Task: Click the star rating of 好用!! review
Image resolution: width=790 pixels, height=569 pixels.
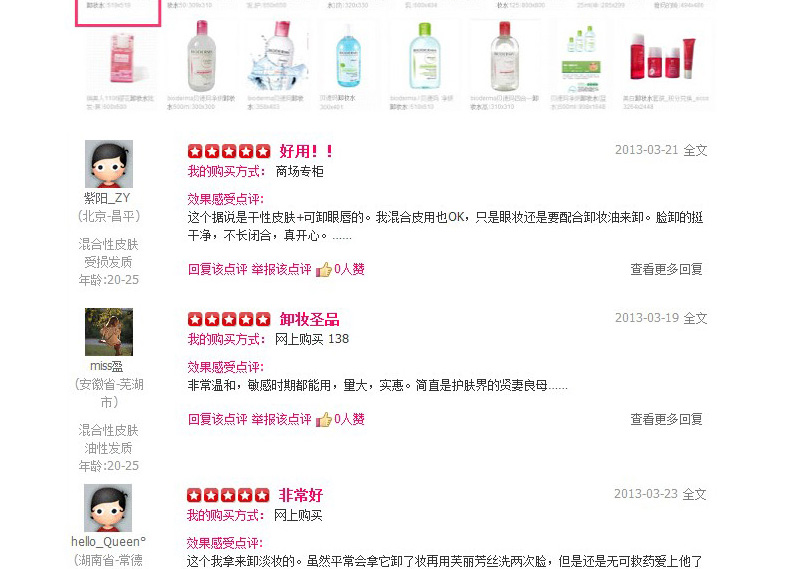Action: (x=229, y=151)
